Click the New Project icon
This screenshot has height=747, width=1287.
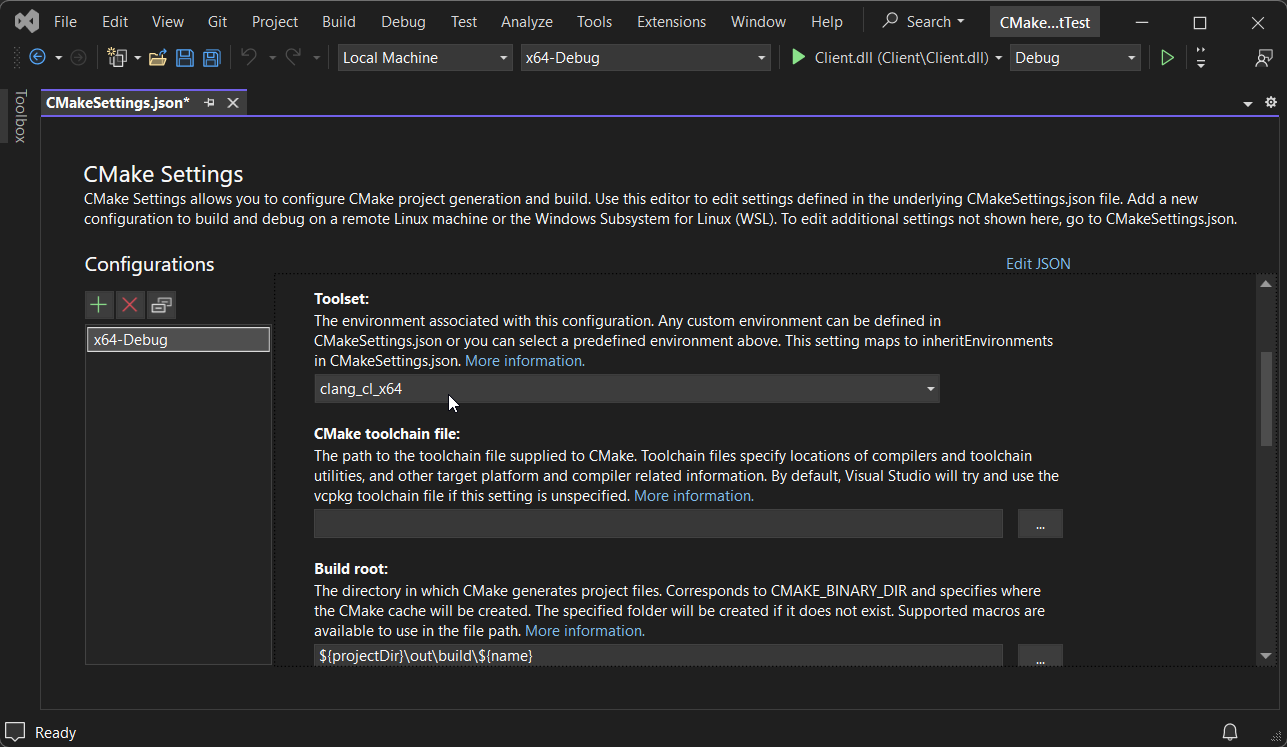pyautogui.click(x=117, y=58)
